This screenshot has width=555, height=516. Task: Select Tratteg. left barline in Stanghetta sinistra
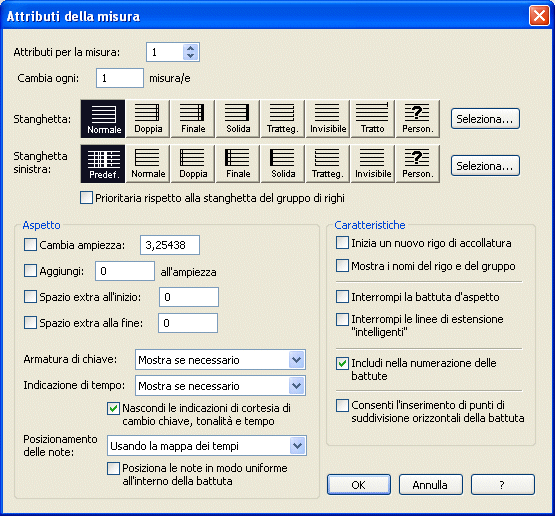pos(328,164)
